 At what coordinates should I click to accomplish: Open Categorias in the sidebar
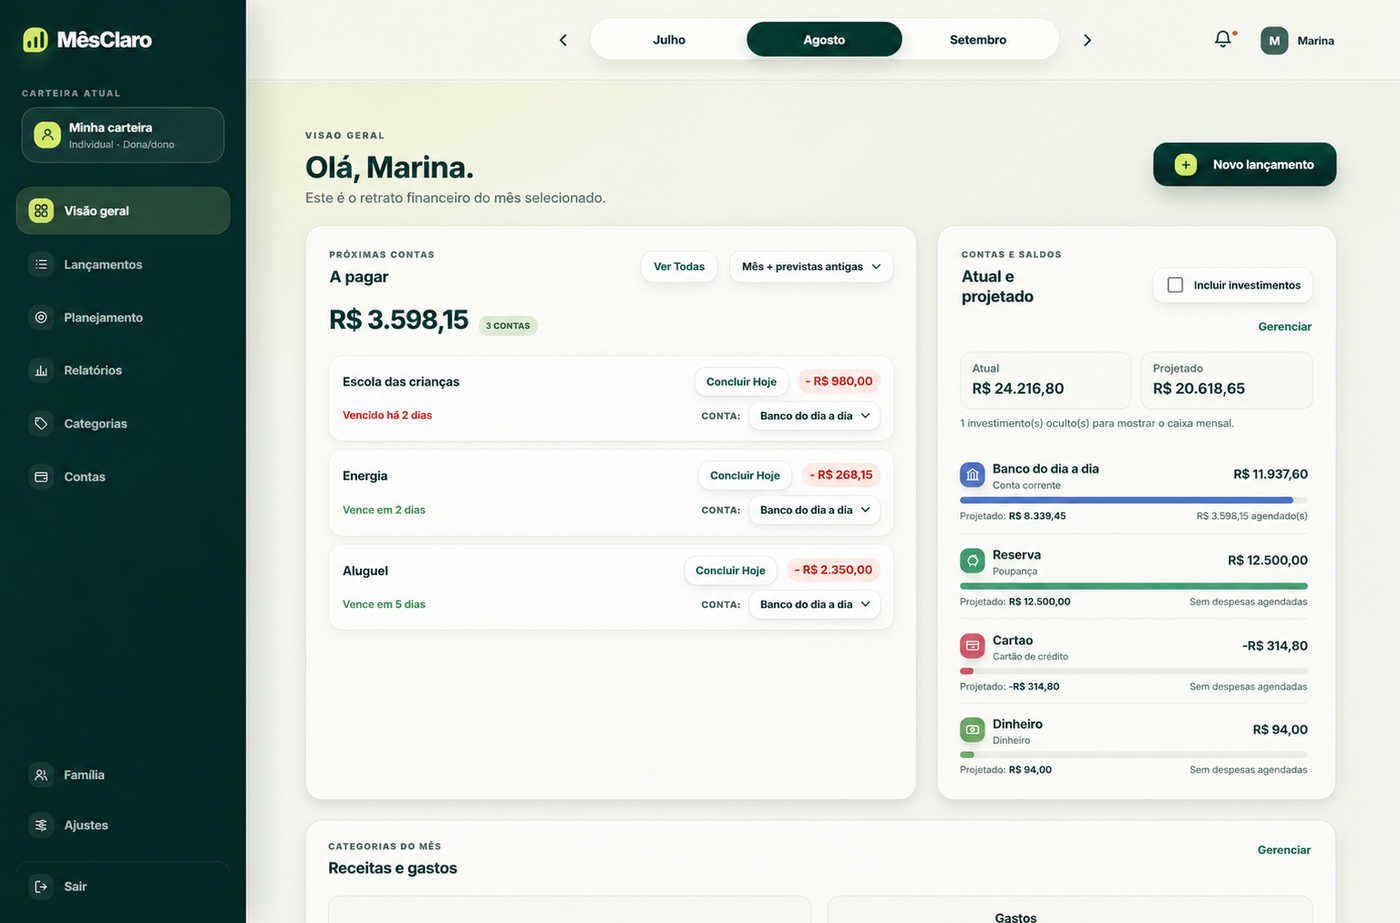tap(123, 423)
